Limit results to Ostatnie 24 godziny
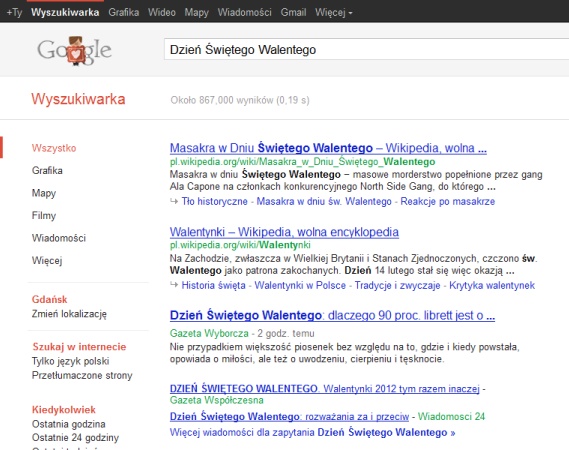The height and width of the screenshot is (450, 569). (75, 438)
